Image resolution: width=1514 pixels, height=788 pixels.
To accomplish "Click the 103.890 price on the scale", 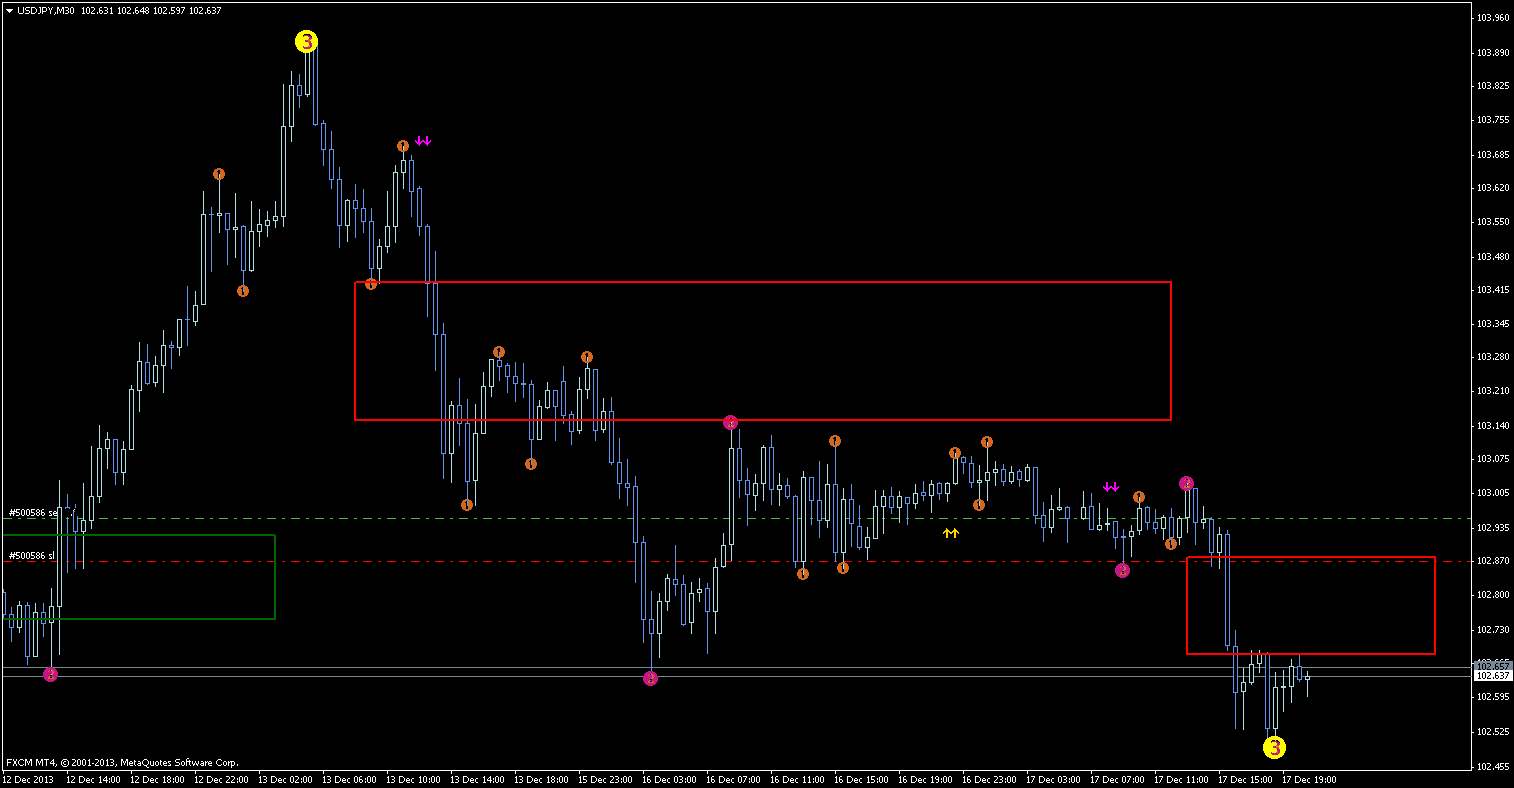I will [x=1492, y=52].
